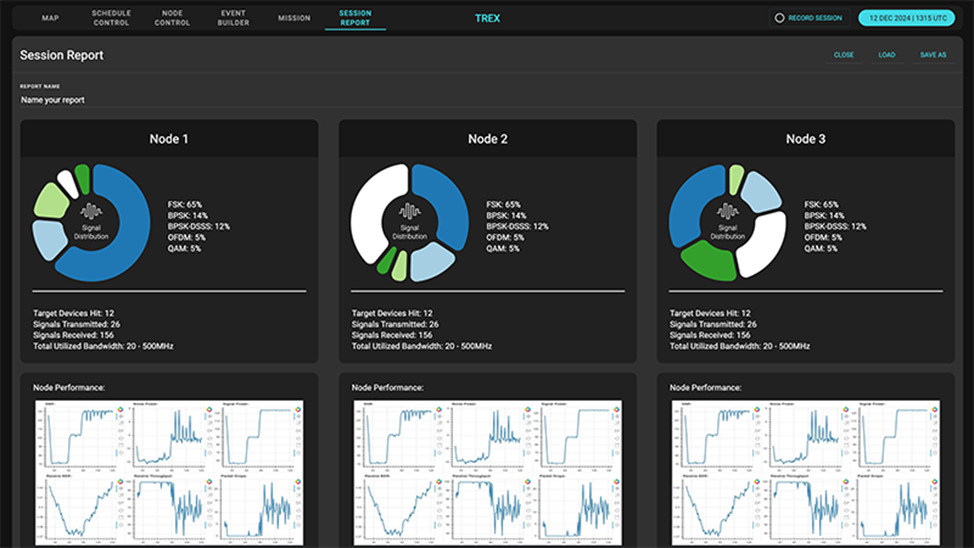Open the Event Builder tab
This screenshot has height=548, width=974.
(x=233, y=18)
